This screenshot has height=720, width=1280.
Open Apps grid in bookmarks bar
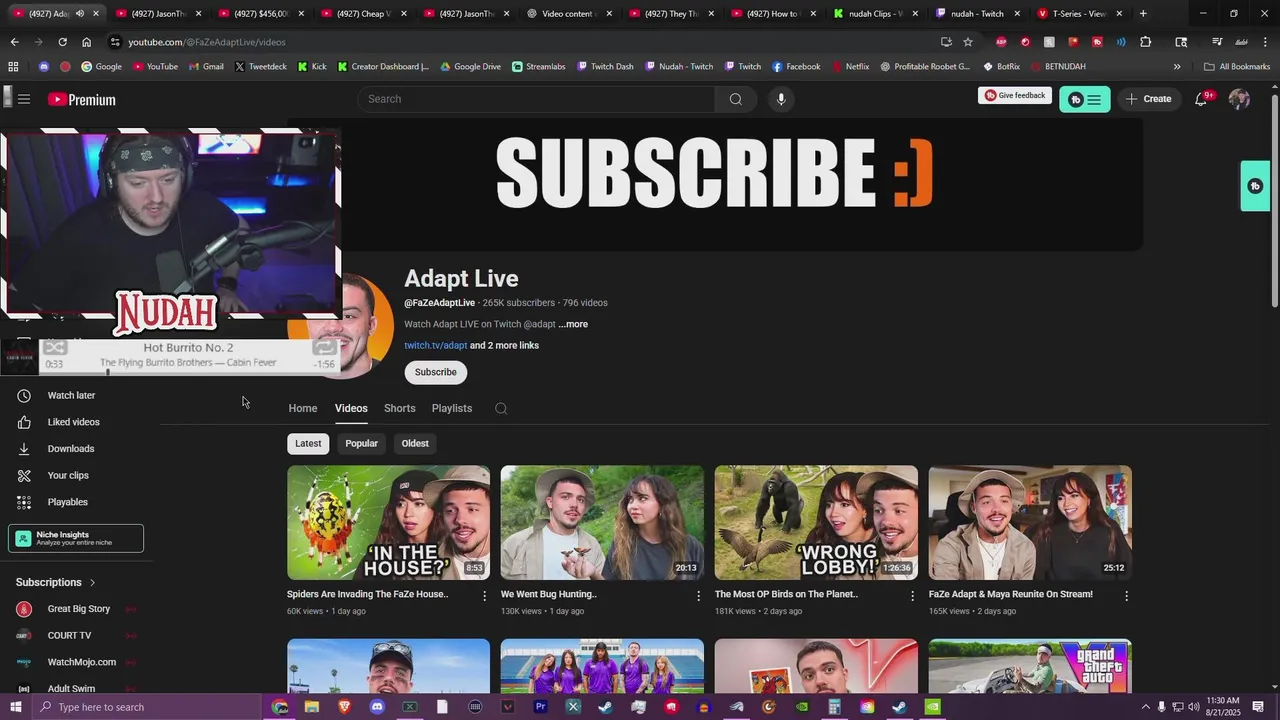tap(13, 66)
